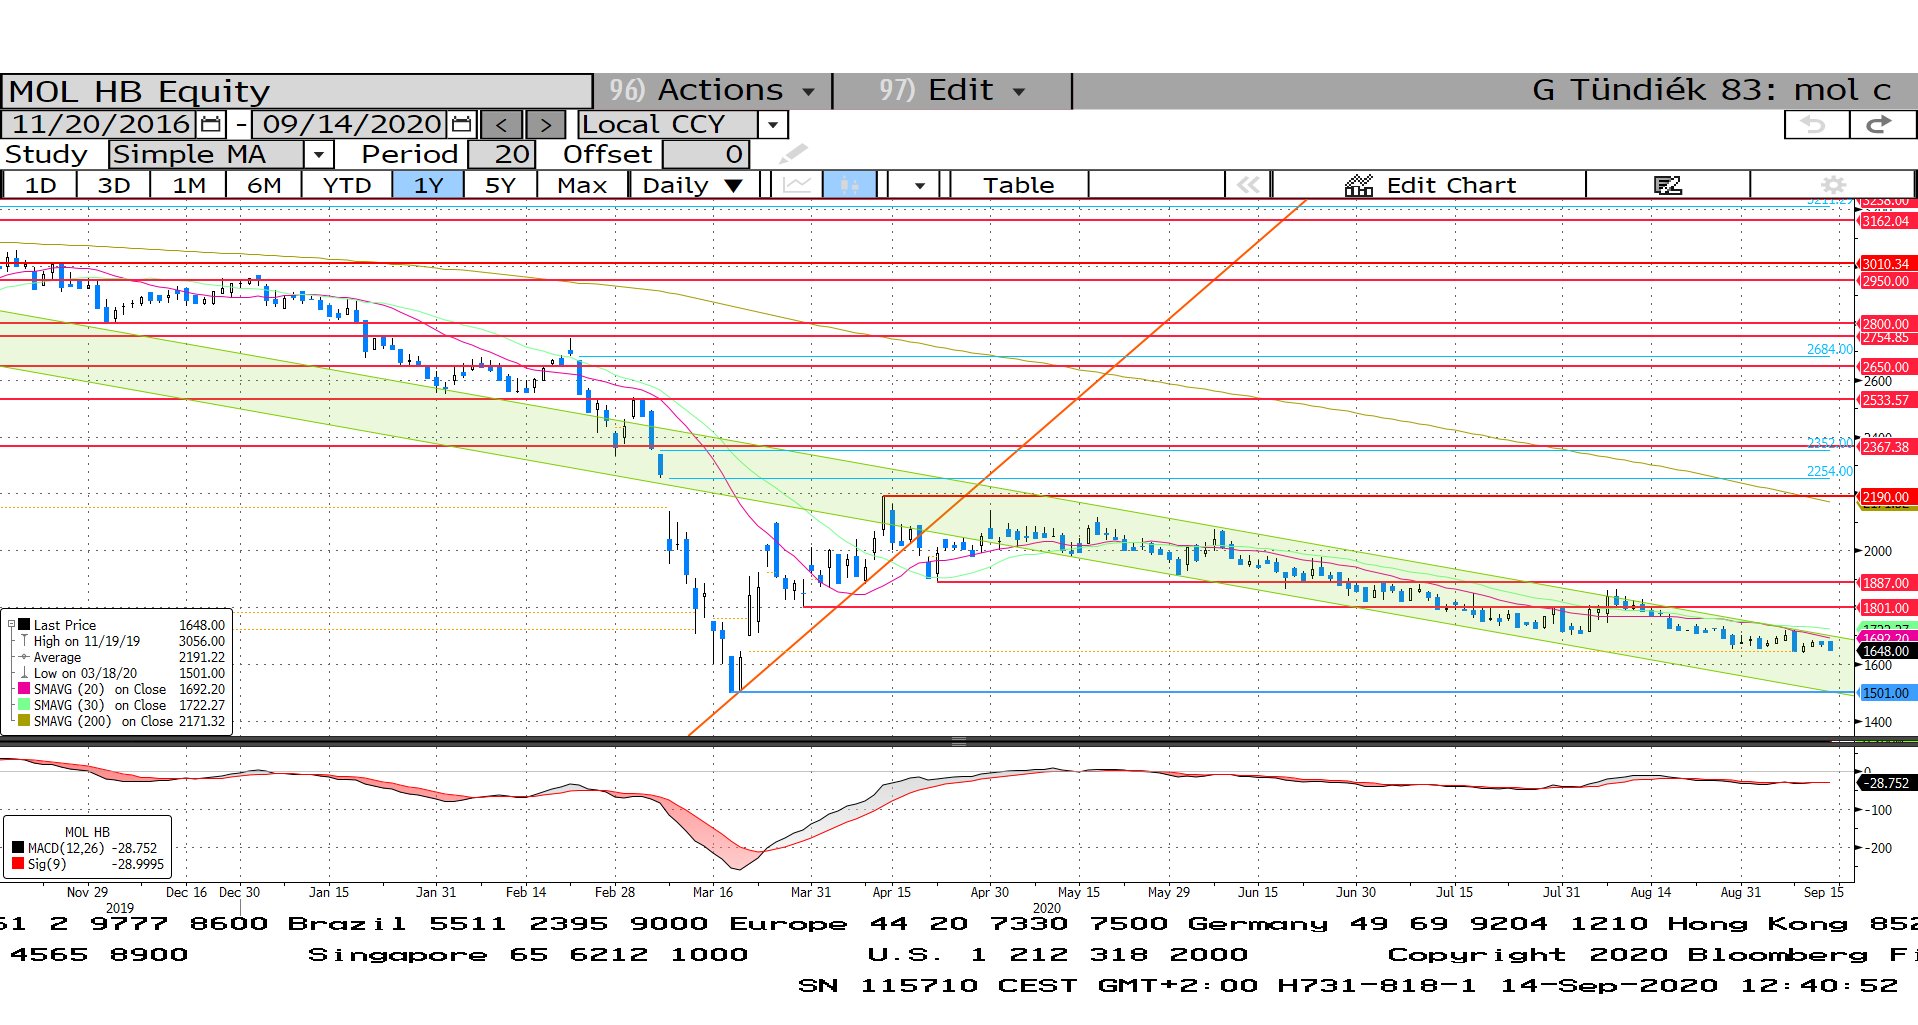The height and width of the screenshot is (1025, 1918).
Task: Open the end date calendar picker
Action: [461, 124]
